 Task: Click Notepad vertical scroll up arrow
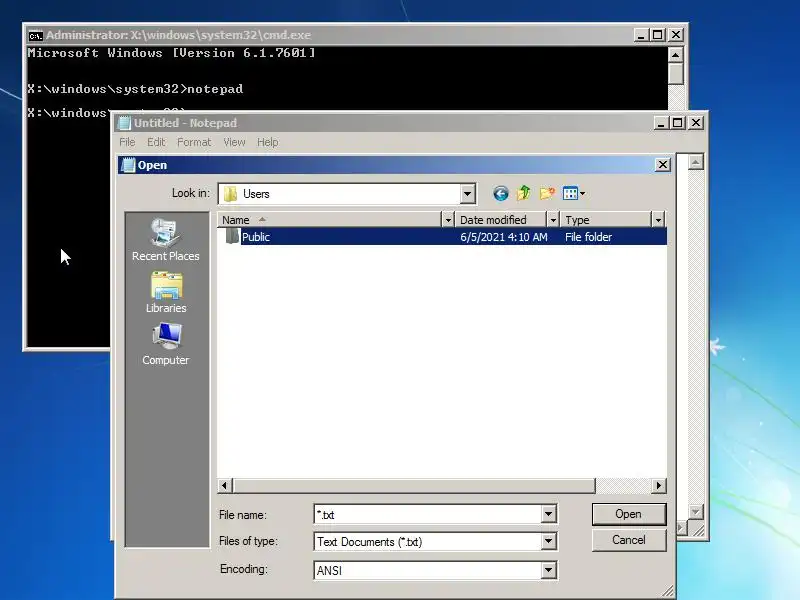[x=696, y=162]
